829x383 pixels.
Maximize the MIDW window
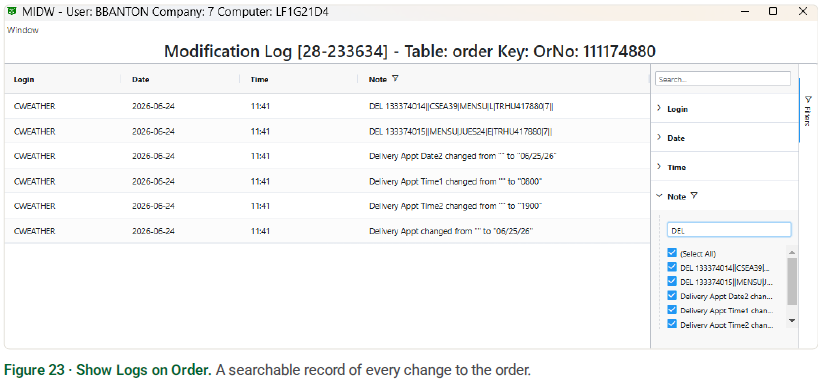click(772, 11)
